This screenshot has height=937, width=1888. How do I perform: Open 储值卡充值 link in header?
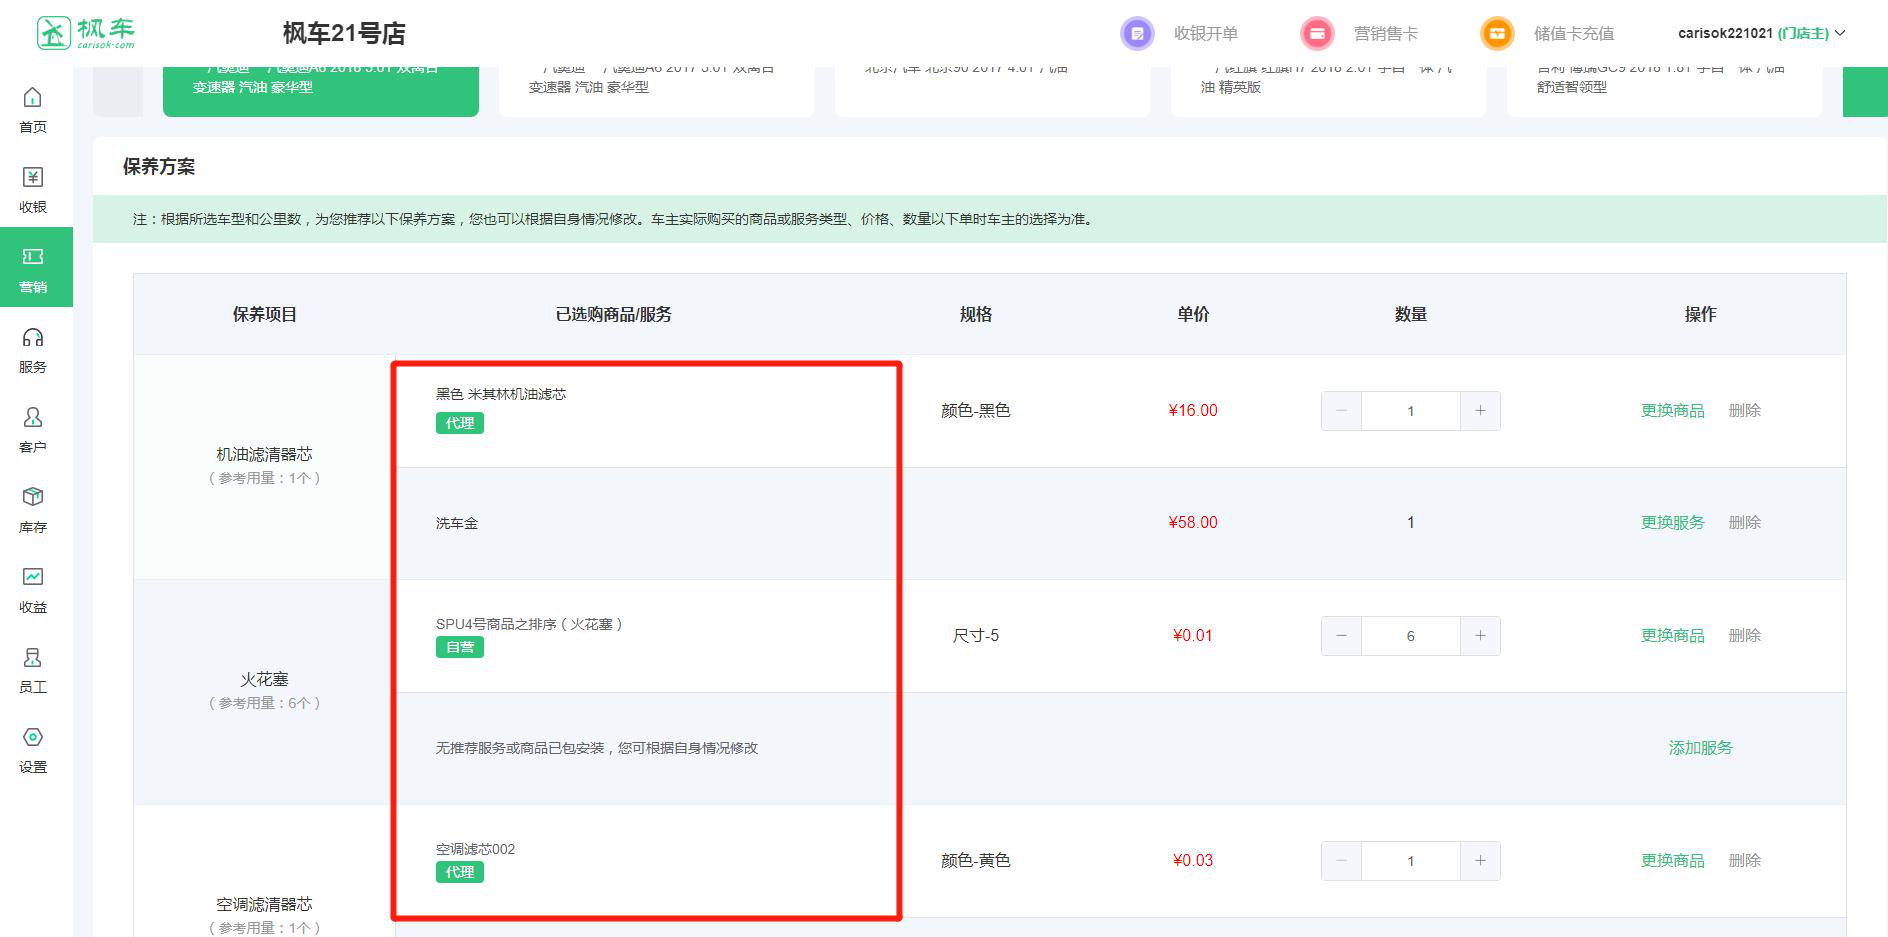tap(1574, 33)
